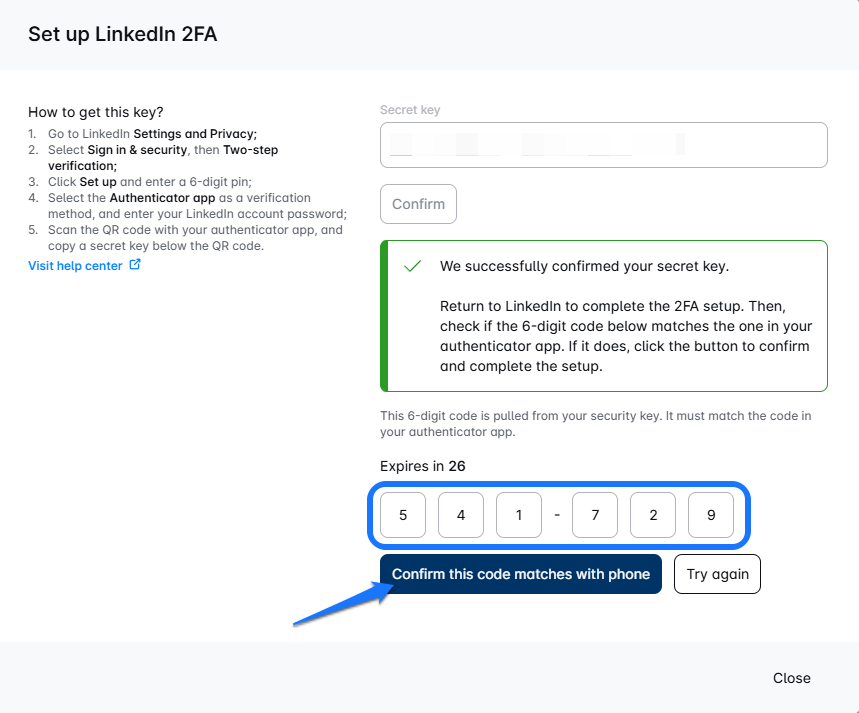This screenshot has width=859, height=713.
Task: Select the last code digit box showing 9
Action: point(711,516)
